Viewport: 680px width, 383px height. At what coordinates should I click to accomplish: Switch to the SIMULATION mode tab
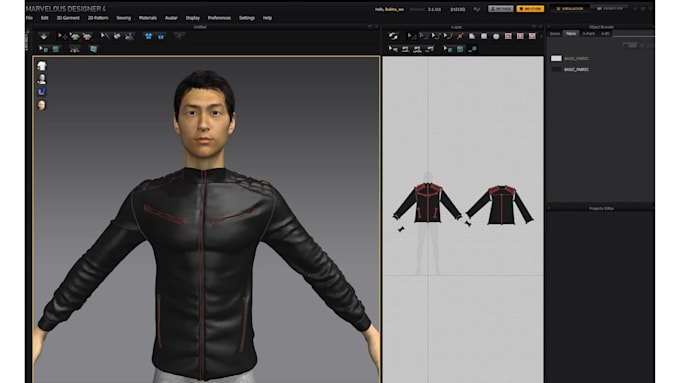(570, 9)
